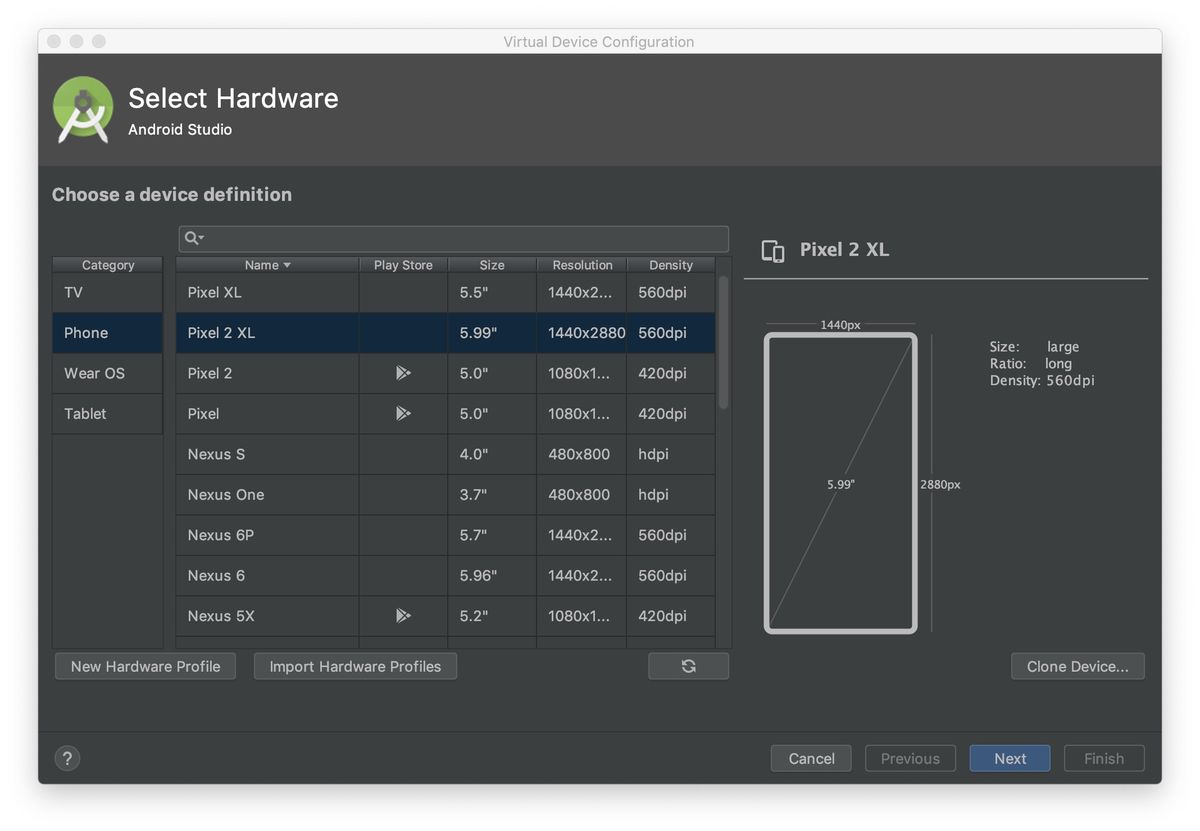Select the Nexus 5X device name
1200x831 pixels.
(x=221, y=616)
